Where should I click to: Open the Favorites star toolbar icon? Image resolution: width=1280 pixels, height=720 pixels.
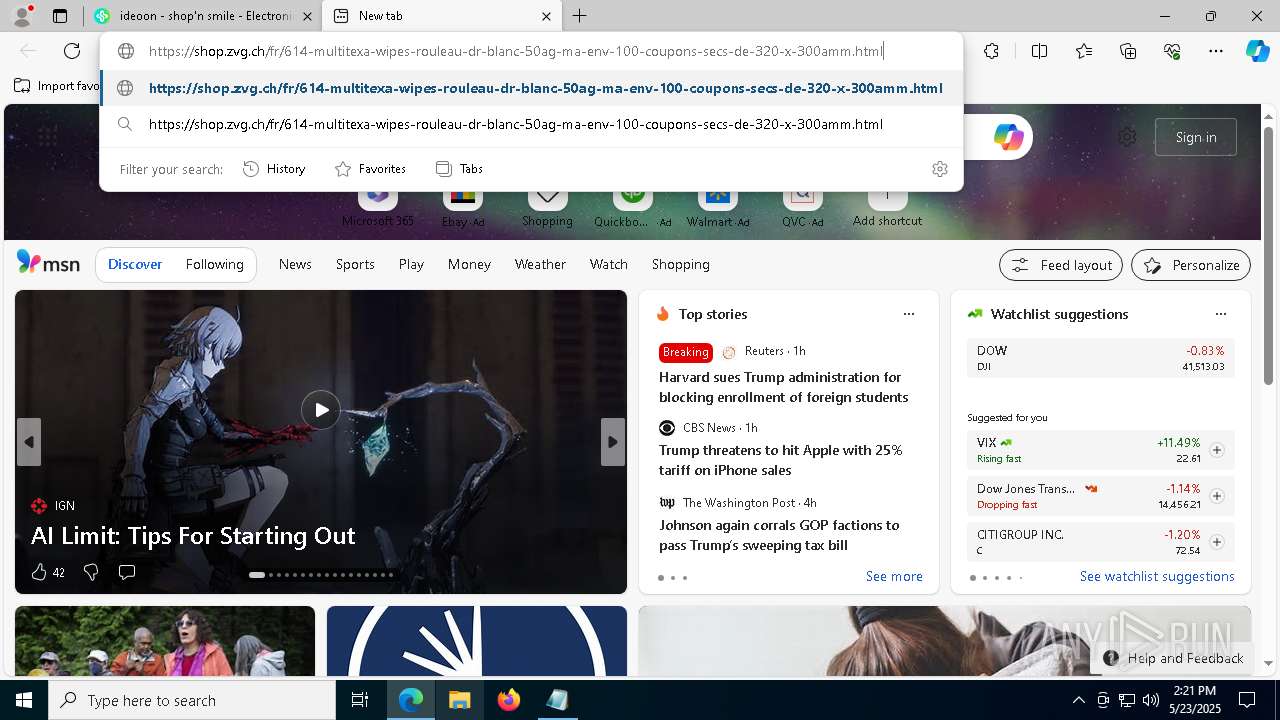[1084, 51]
